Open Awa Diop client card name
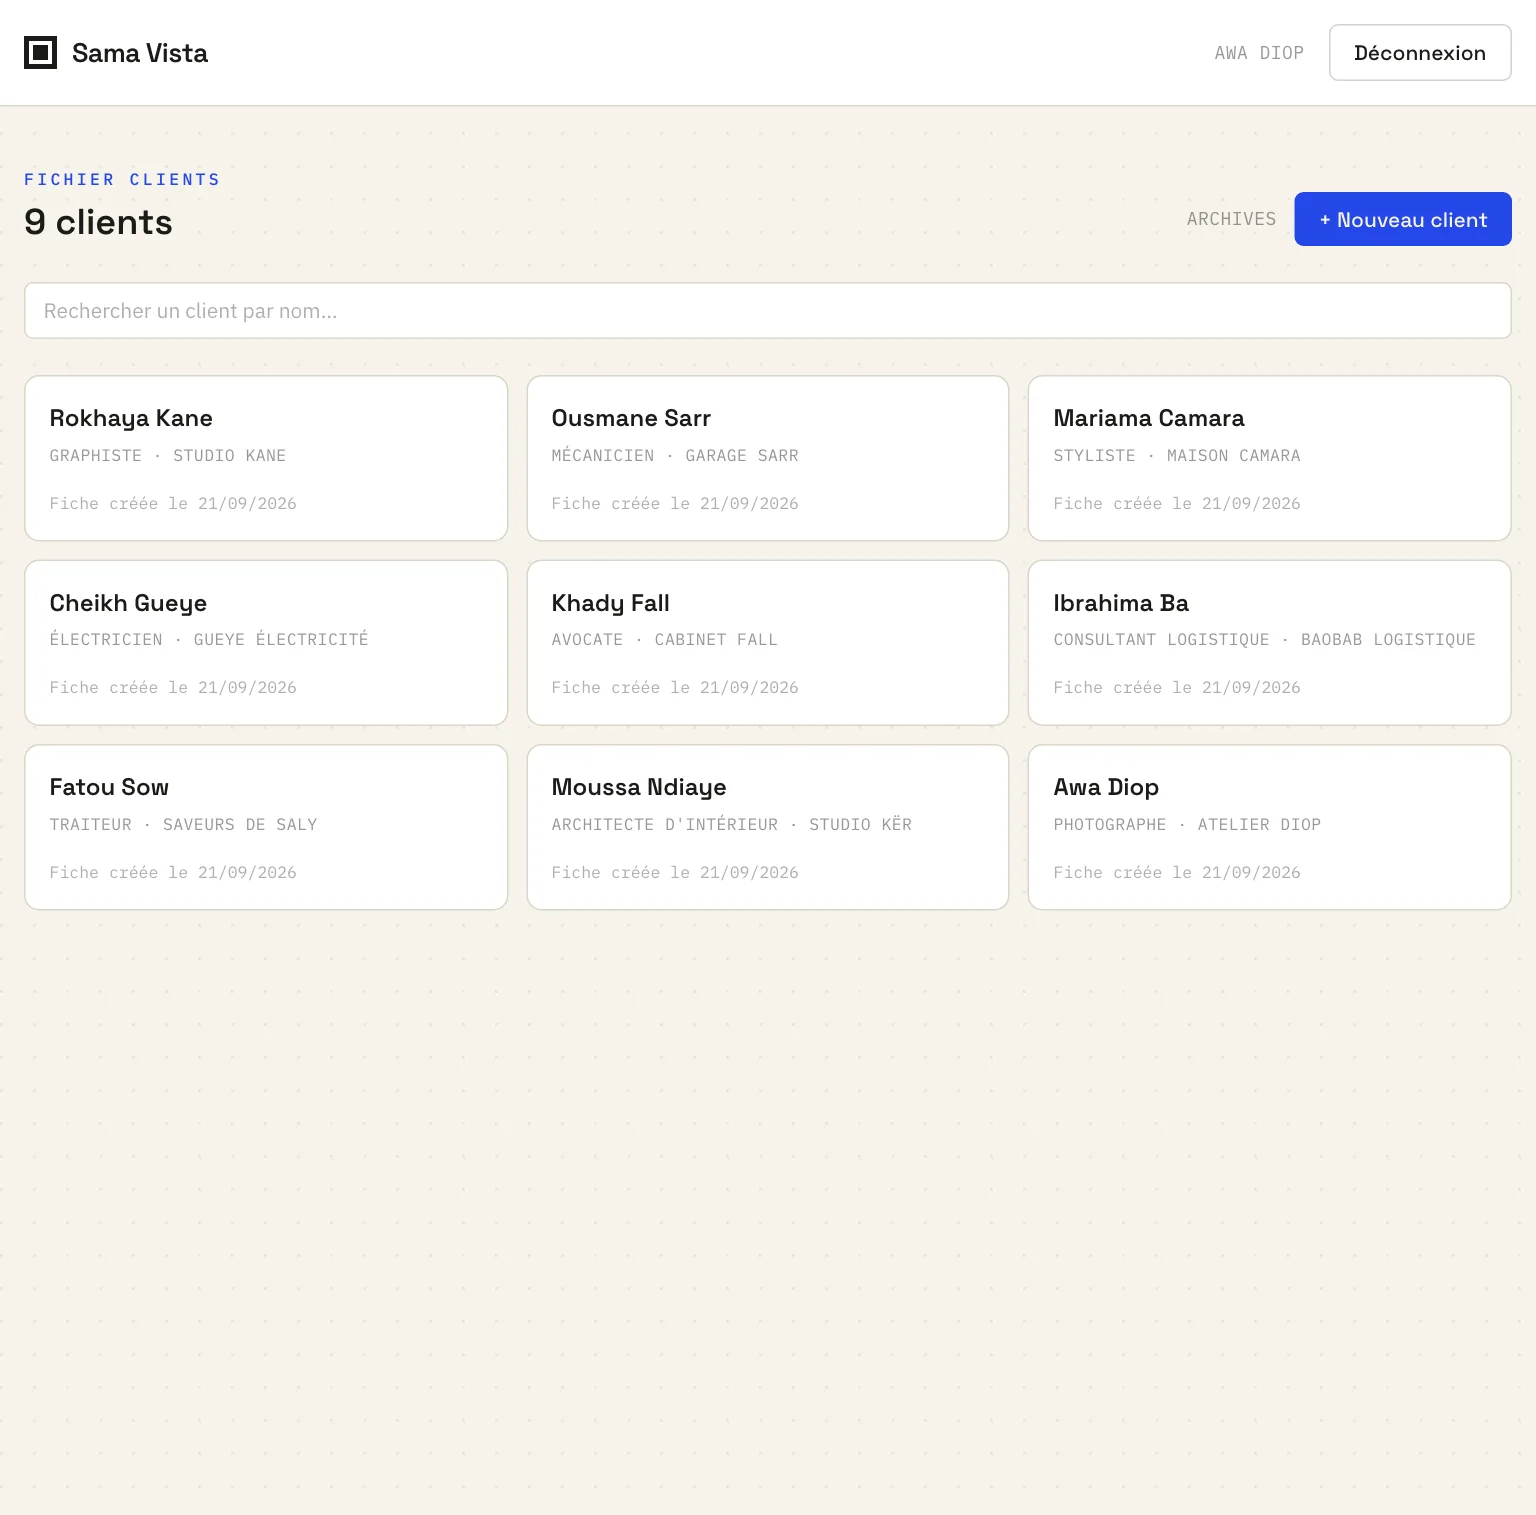Viewport: 1536px width, 1515px height. (1106, 787)
